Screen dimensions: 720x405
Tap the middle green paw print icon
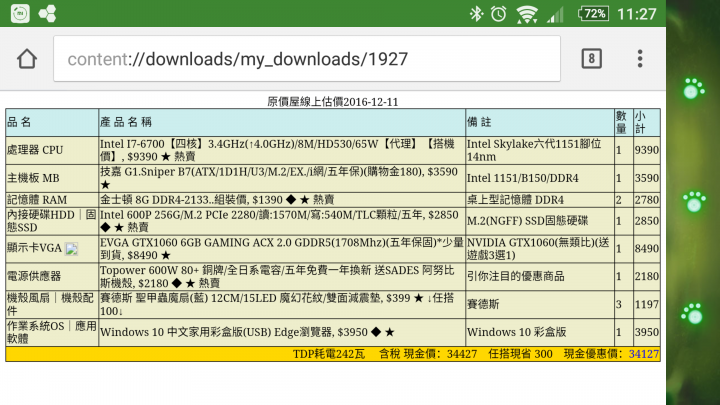point(693,202)
